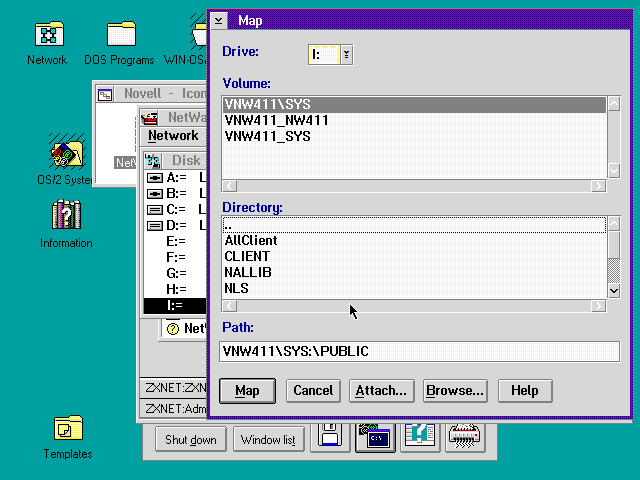Open the Information bookshelf icon
This screenshot has height=480, width=640.
(66, 214)
